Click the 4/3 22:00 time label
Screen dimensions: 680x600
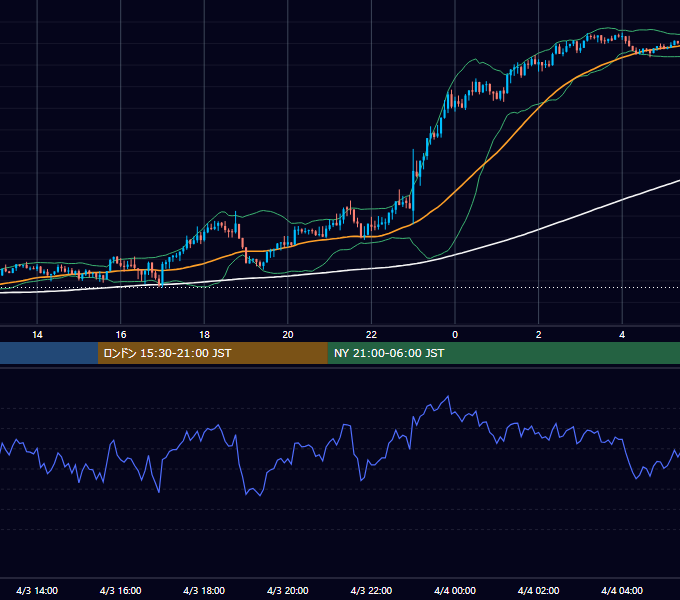tap(371, 590)
